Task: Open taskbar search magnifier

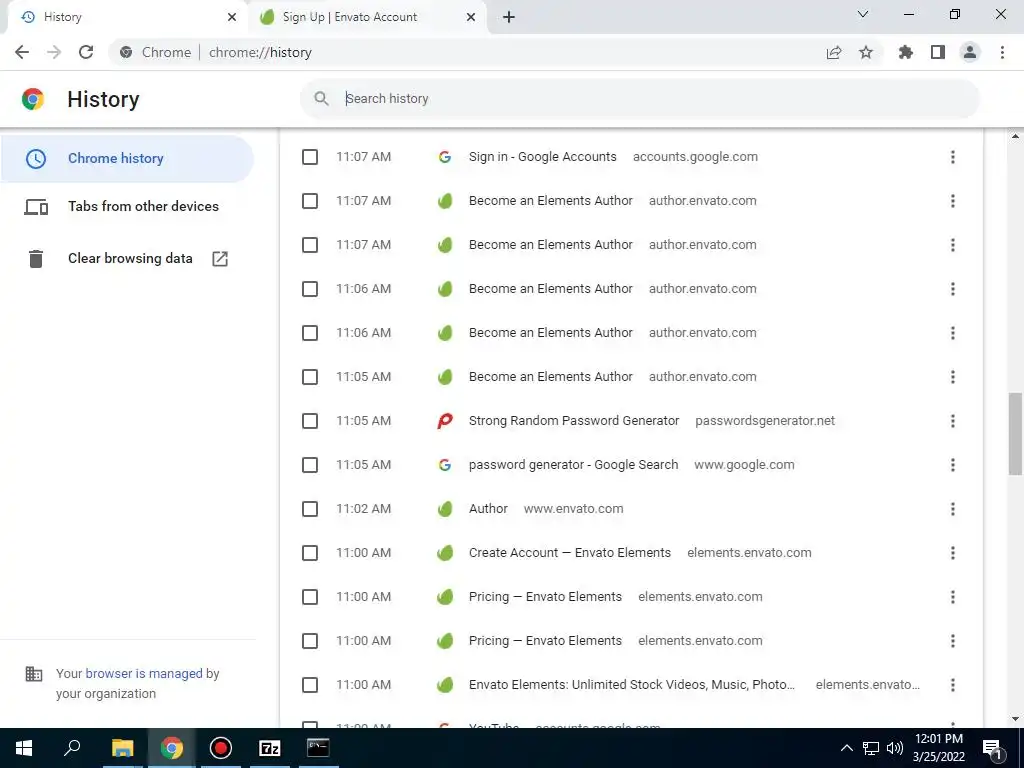Action: 72,748
